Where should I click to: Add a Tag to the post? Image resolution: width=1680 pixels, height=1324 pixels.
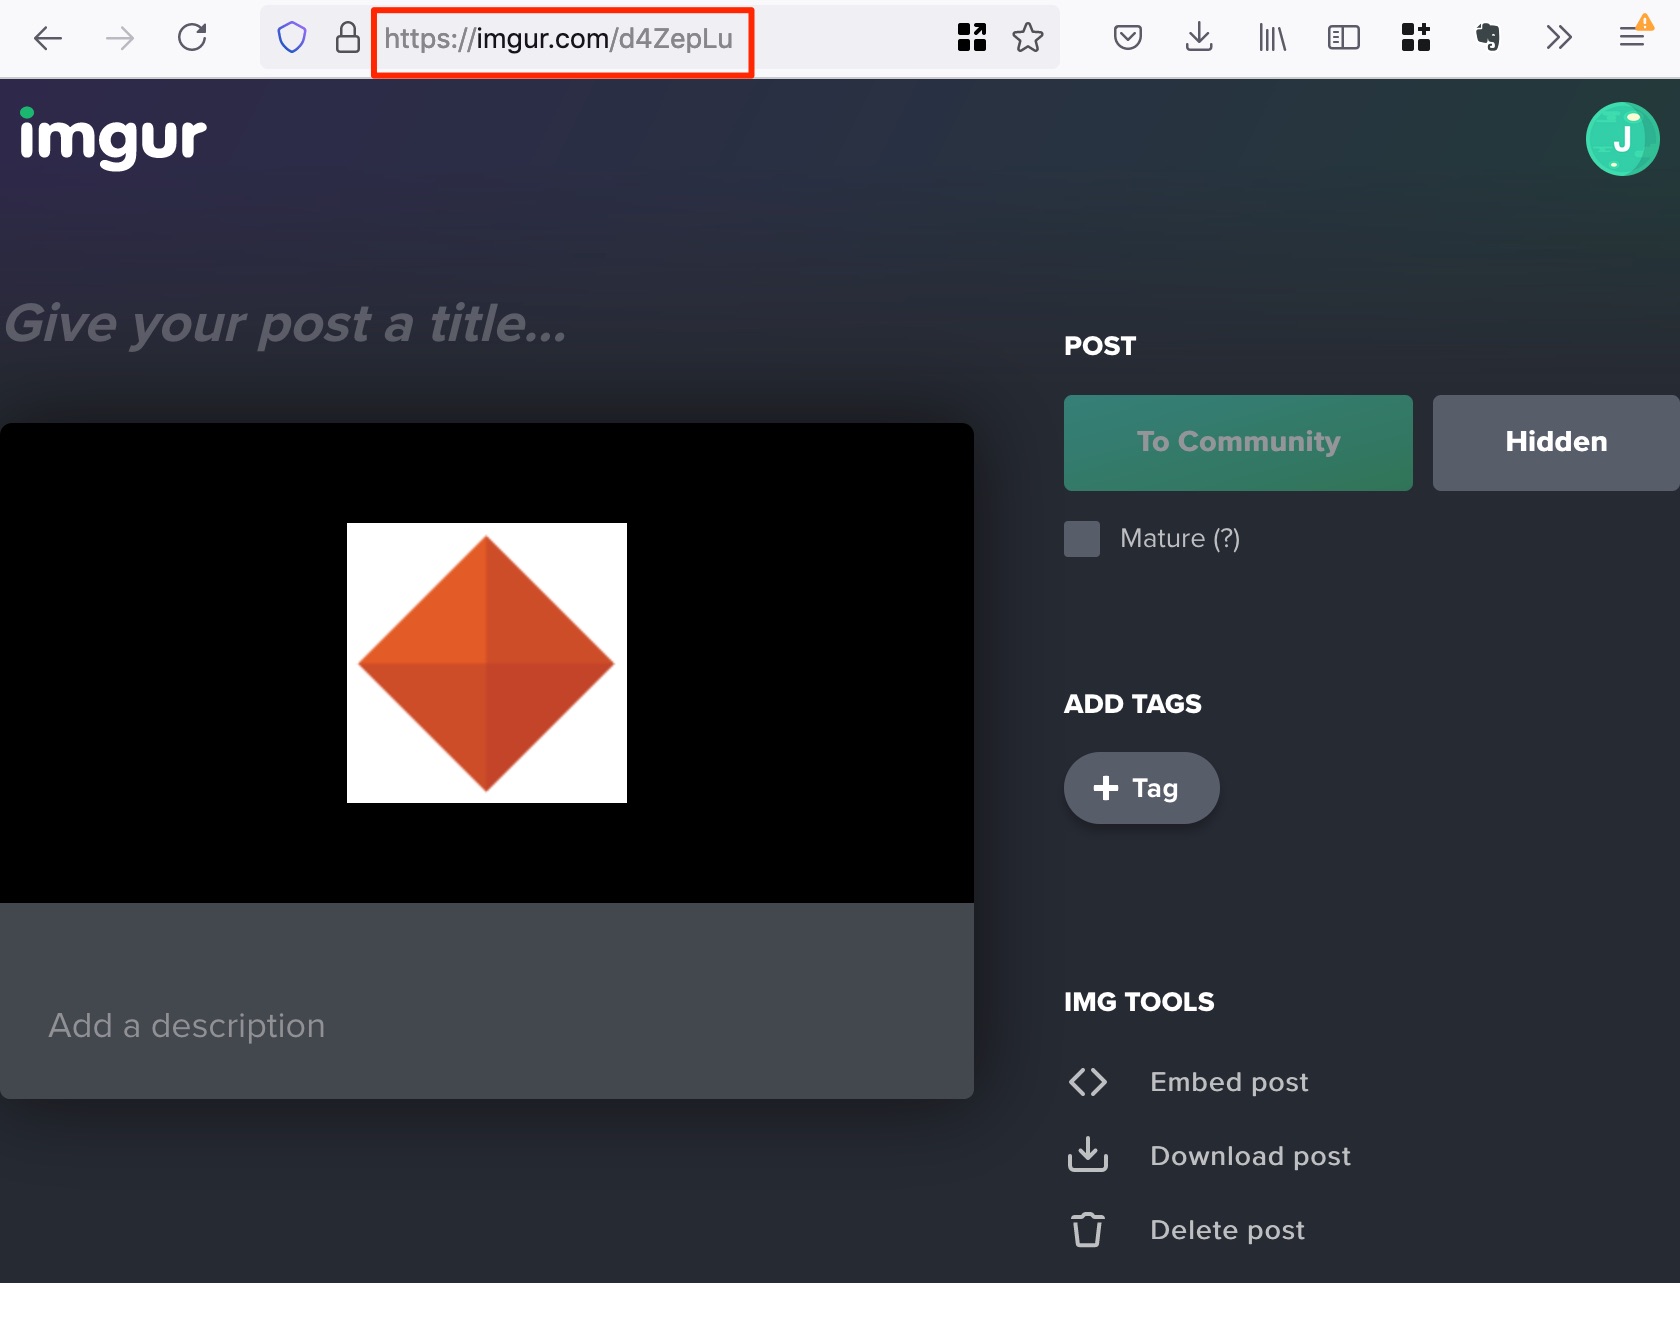[1141, 788]
